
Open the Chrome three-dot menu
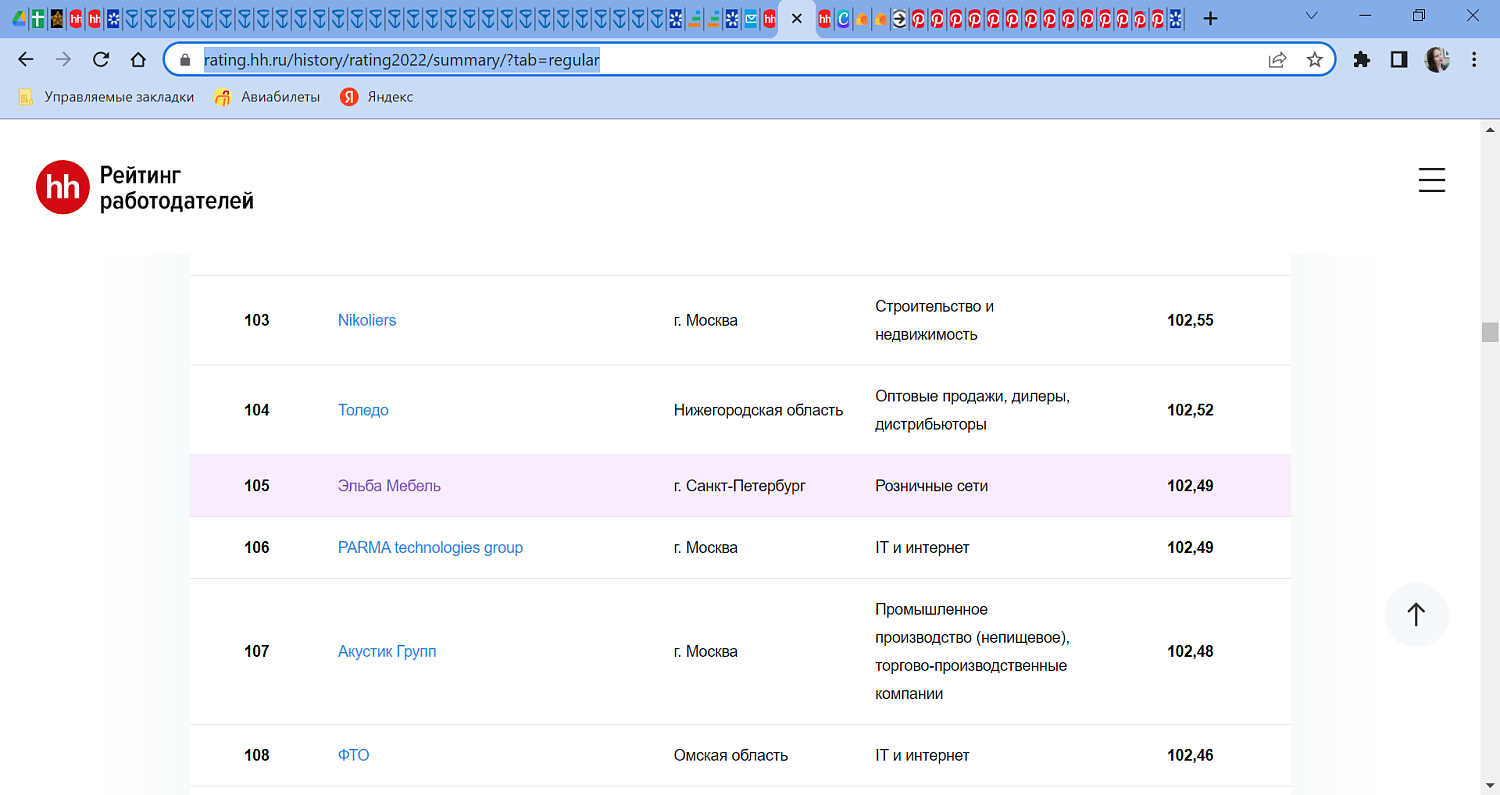pyautogui.click(x=1474, y=60)
